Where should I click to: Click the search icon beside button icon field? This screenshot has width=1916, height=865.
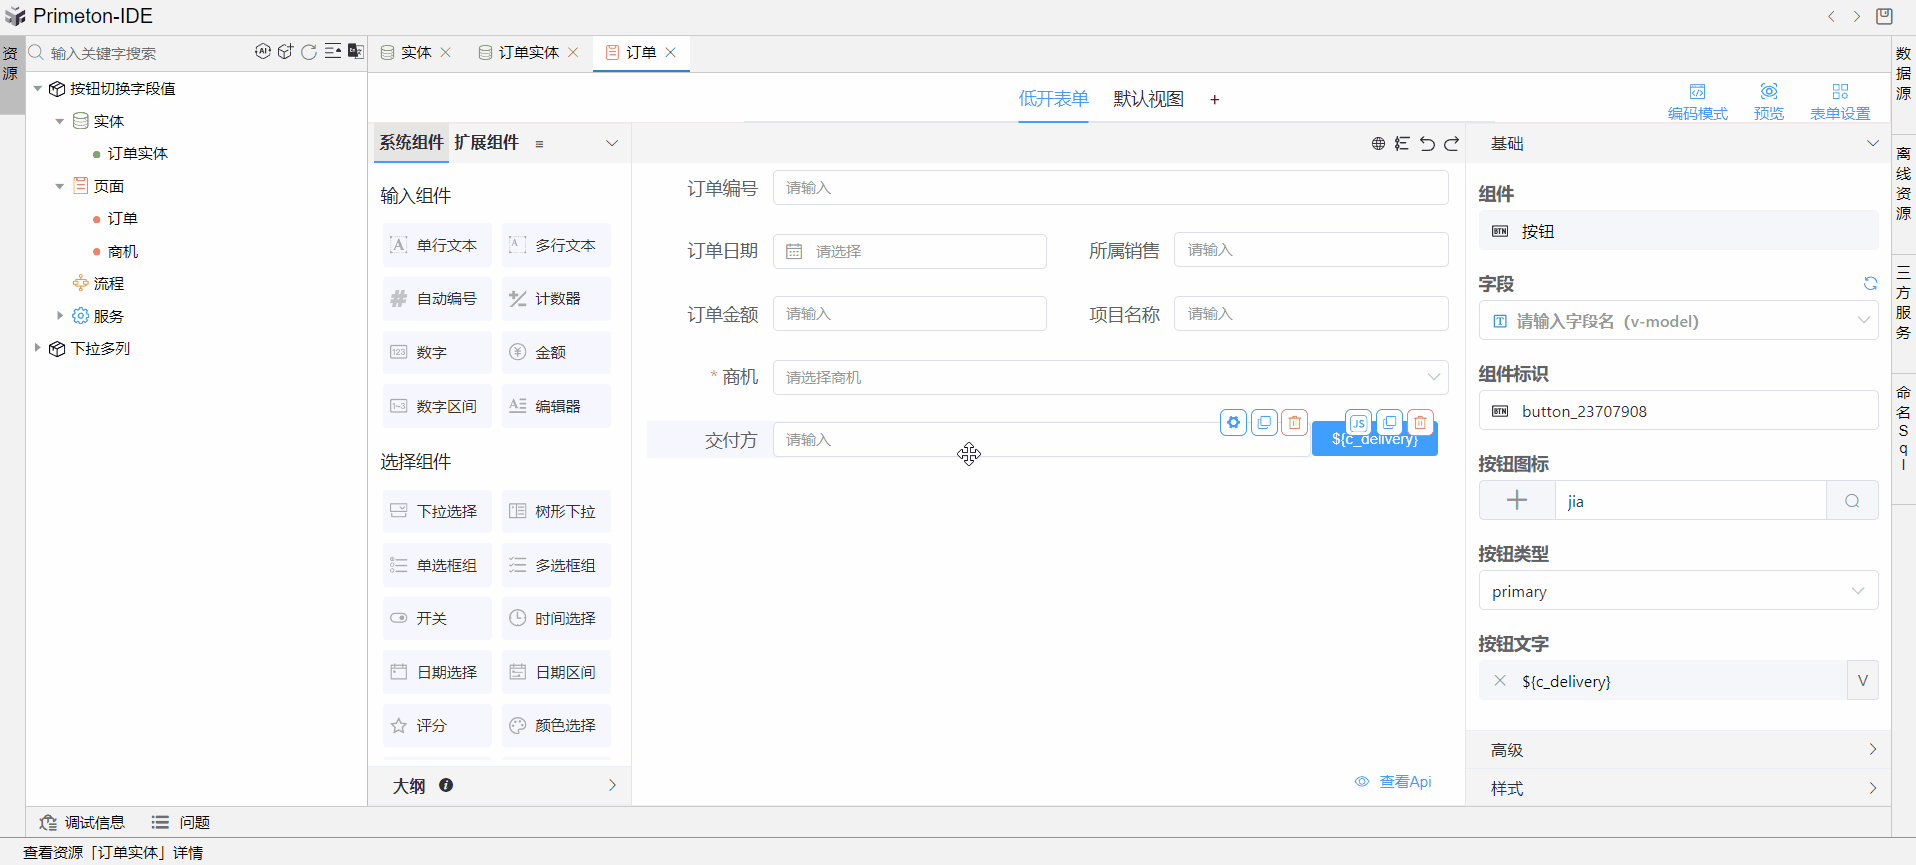coord(1852,501)
